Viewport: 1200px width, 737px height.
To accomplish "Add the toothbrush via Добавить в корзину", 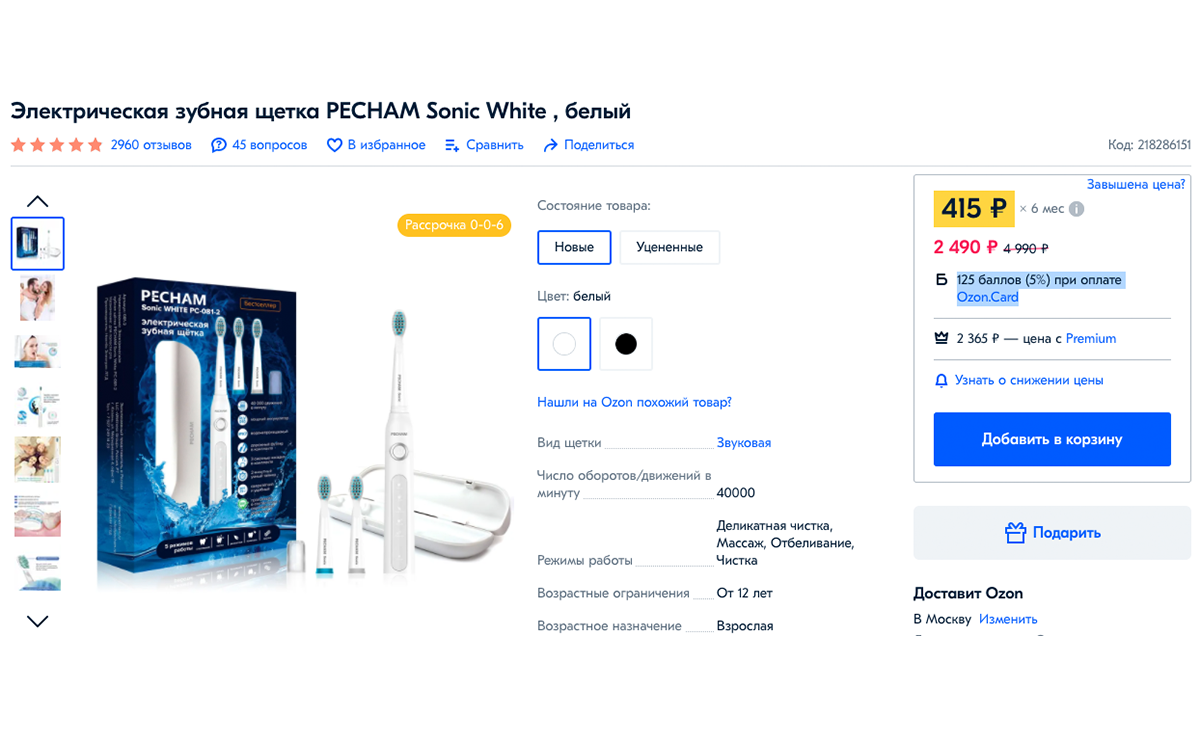I will point(1052,439).
